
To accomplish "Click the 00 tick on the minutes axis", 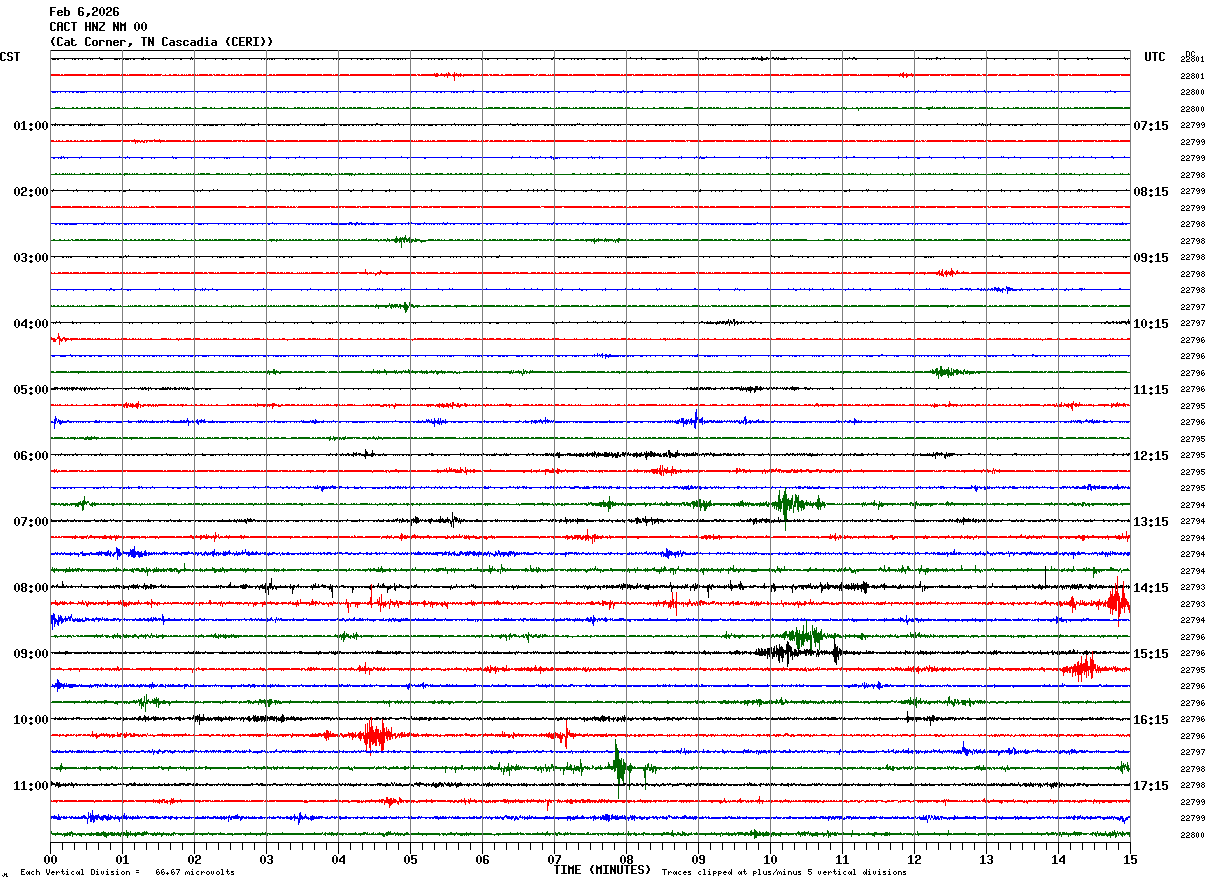I will click(x=51, y=859).
